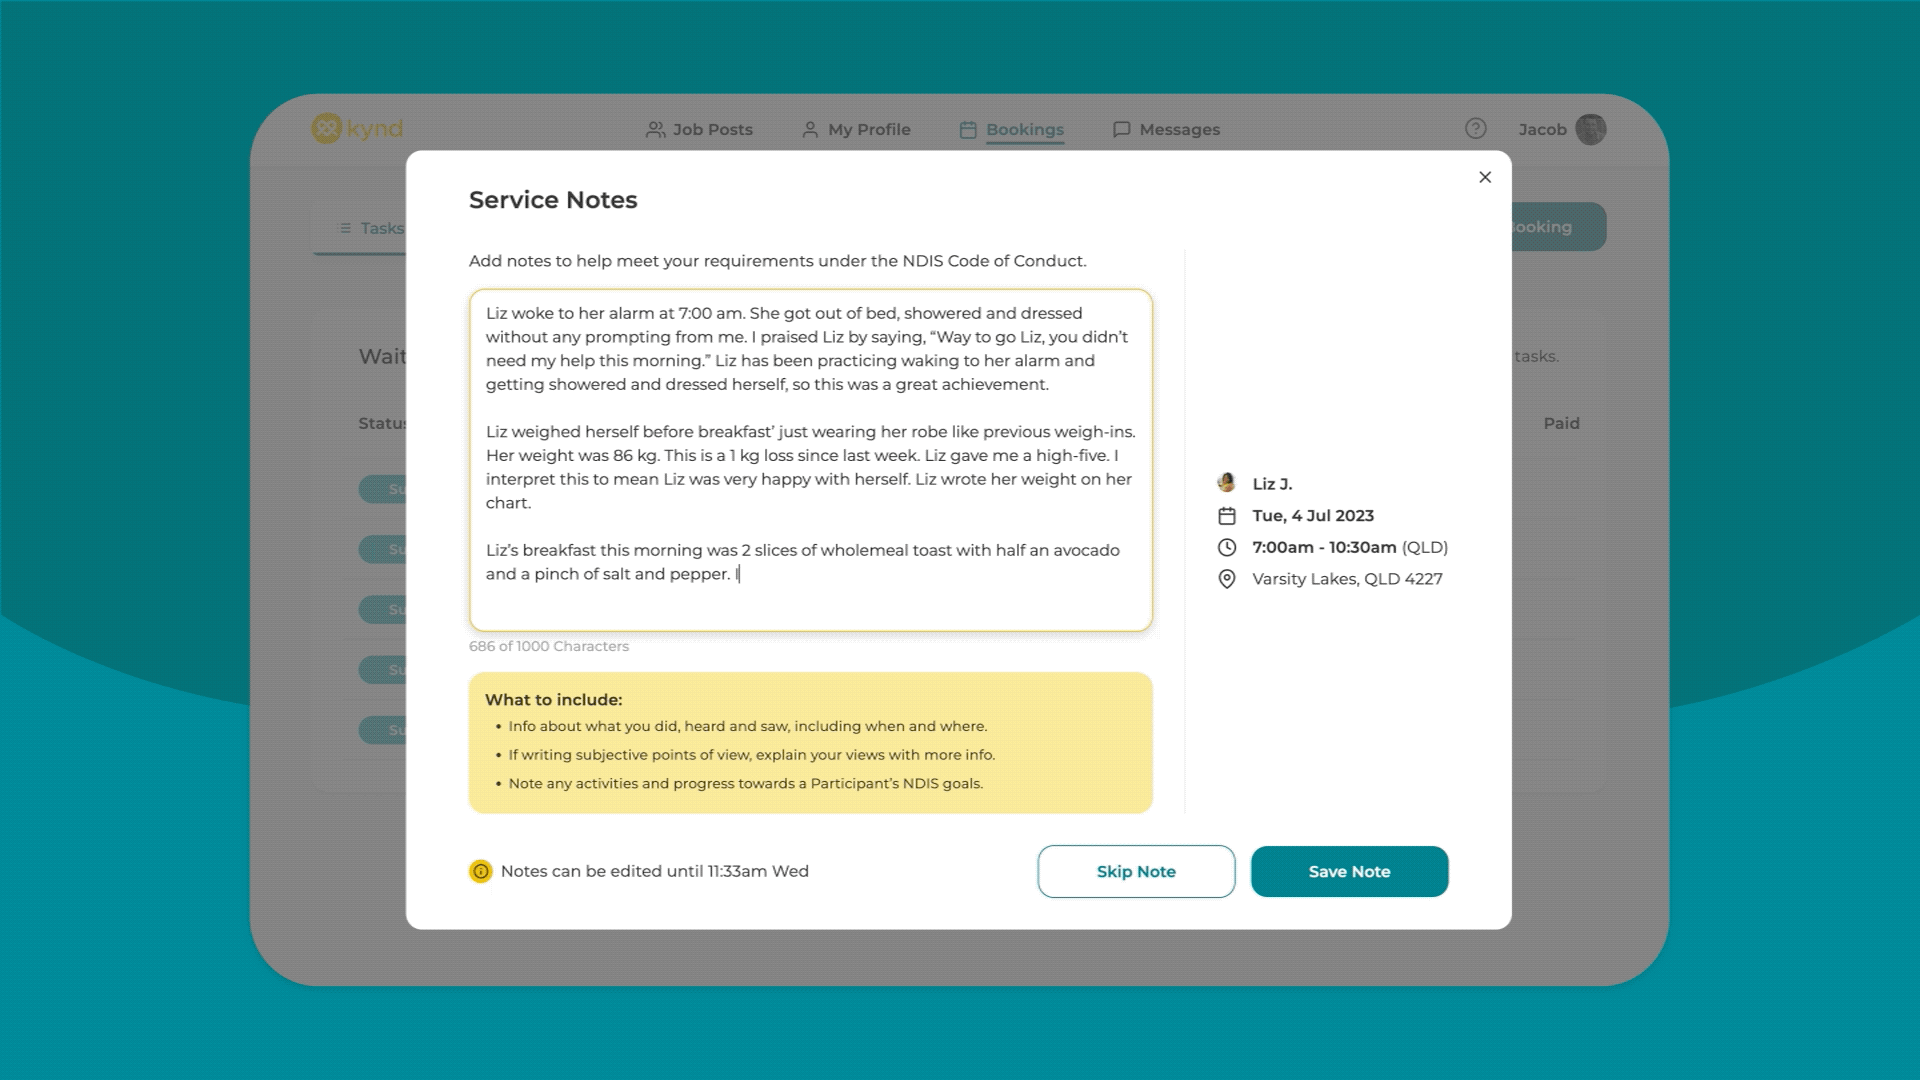Click the Save Note button

[x=1349, y=871]
